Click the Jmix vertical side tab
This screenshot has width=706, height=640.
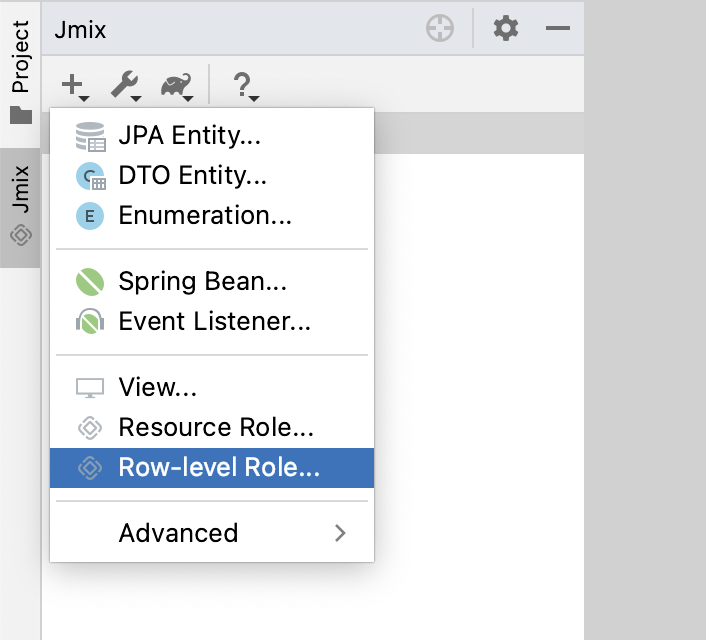tap(20, 206)
